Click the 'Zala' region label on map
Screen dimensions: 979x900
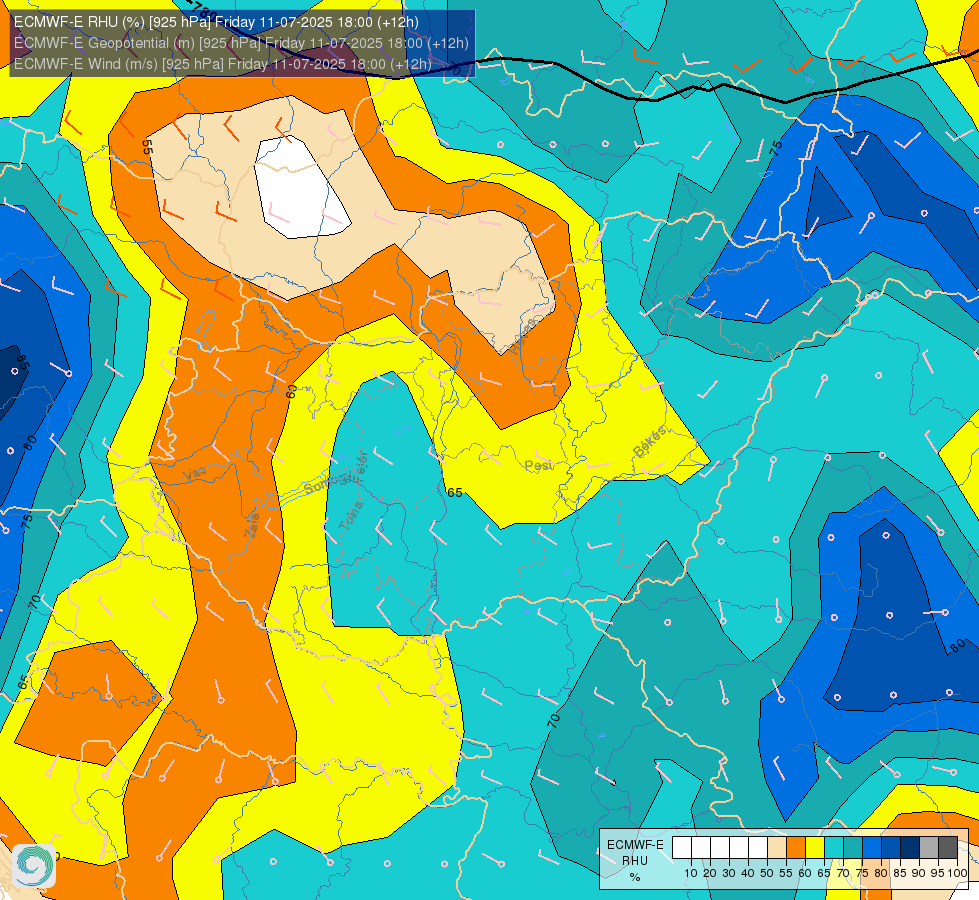pos(252,527)
